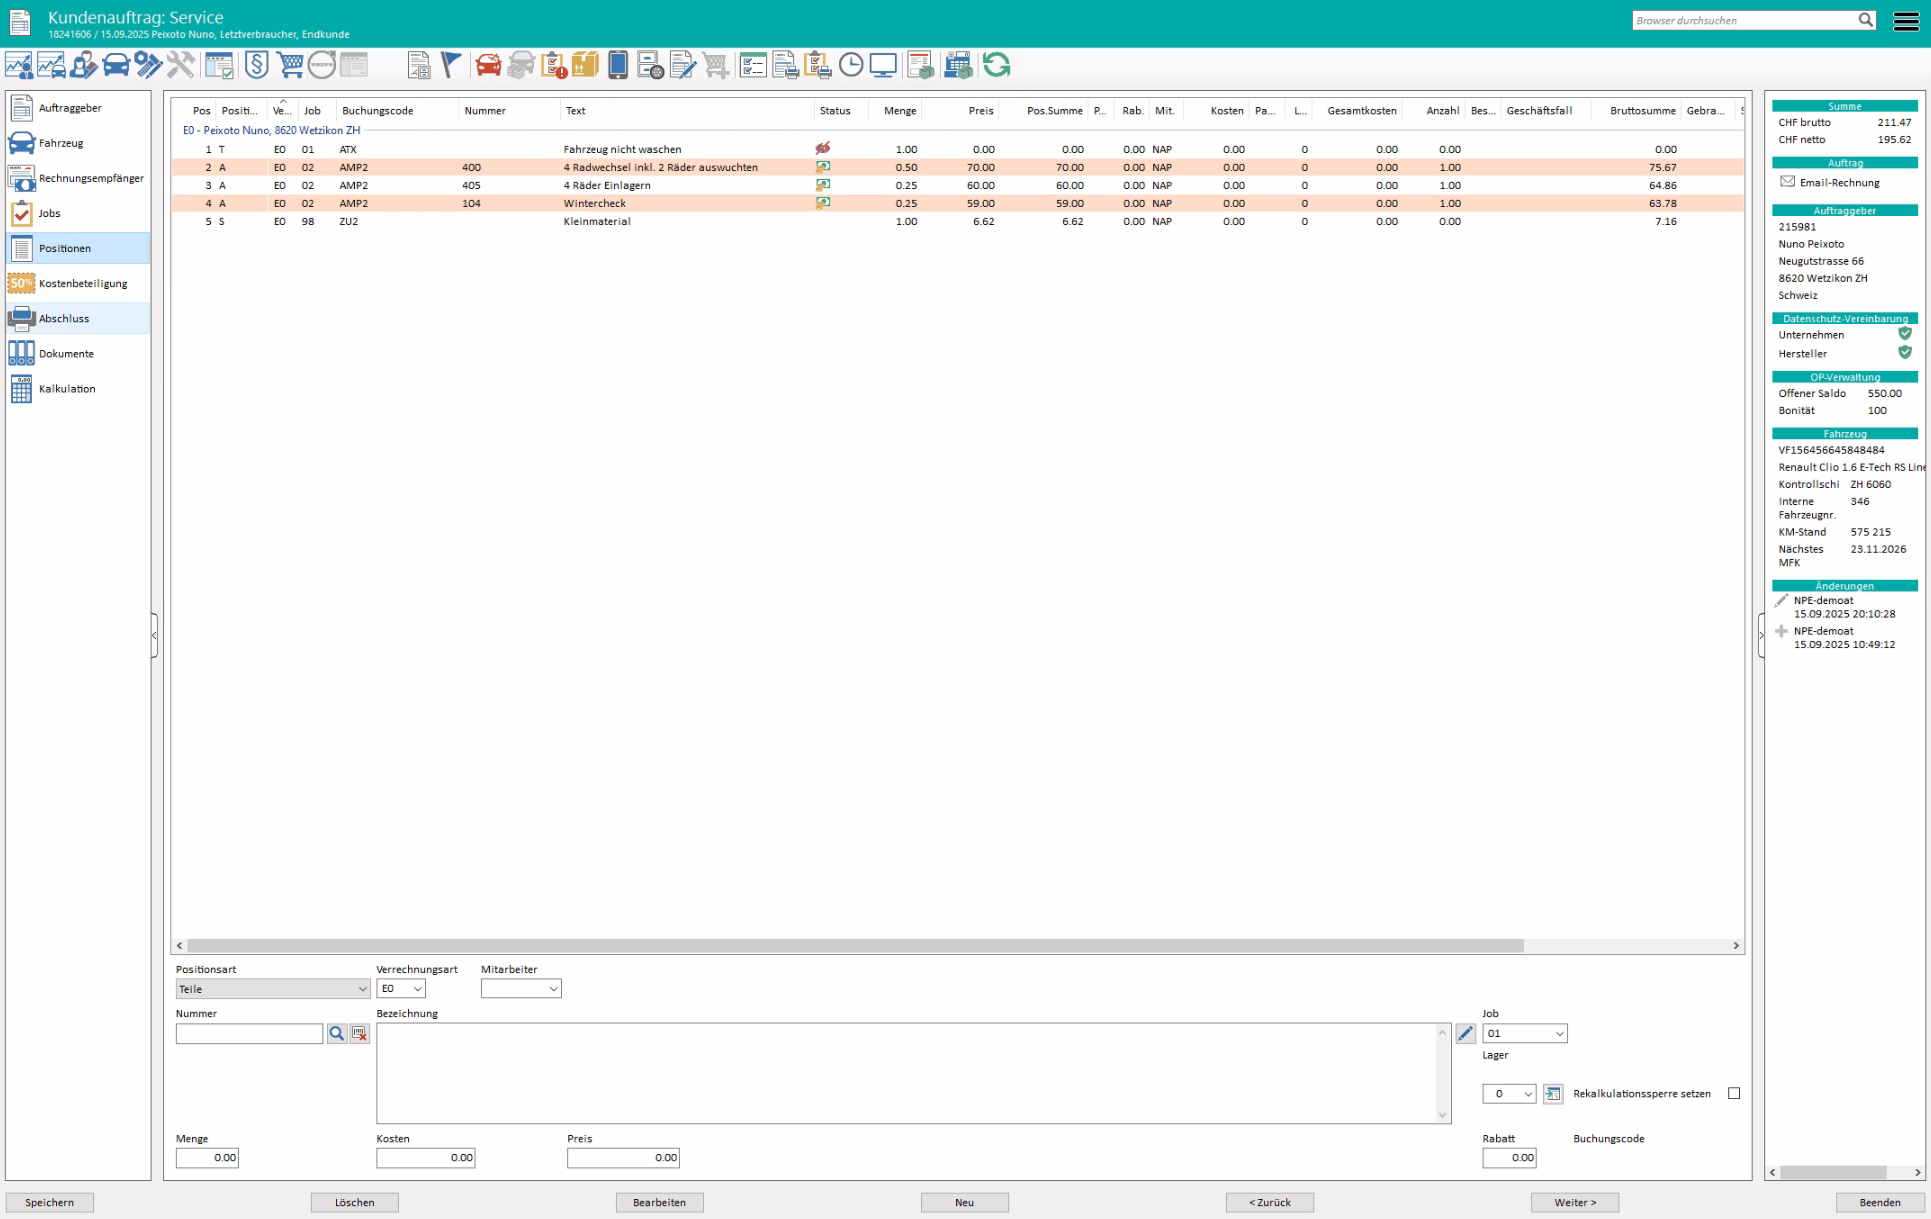Image resolution: width=1931 pixels, height=1219 pixels.
Task: Click the clock toolbar icon
Action: [x=850, y=66]
